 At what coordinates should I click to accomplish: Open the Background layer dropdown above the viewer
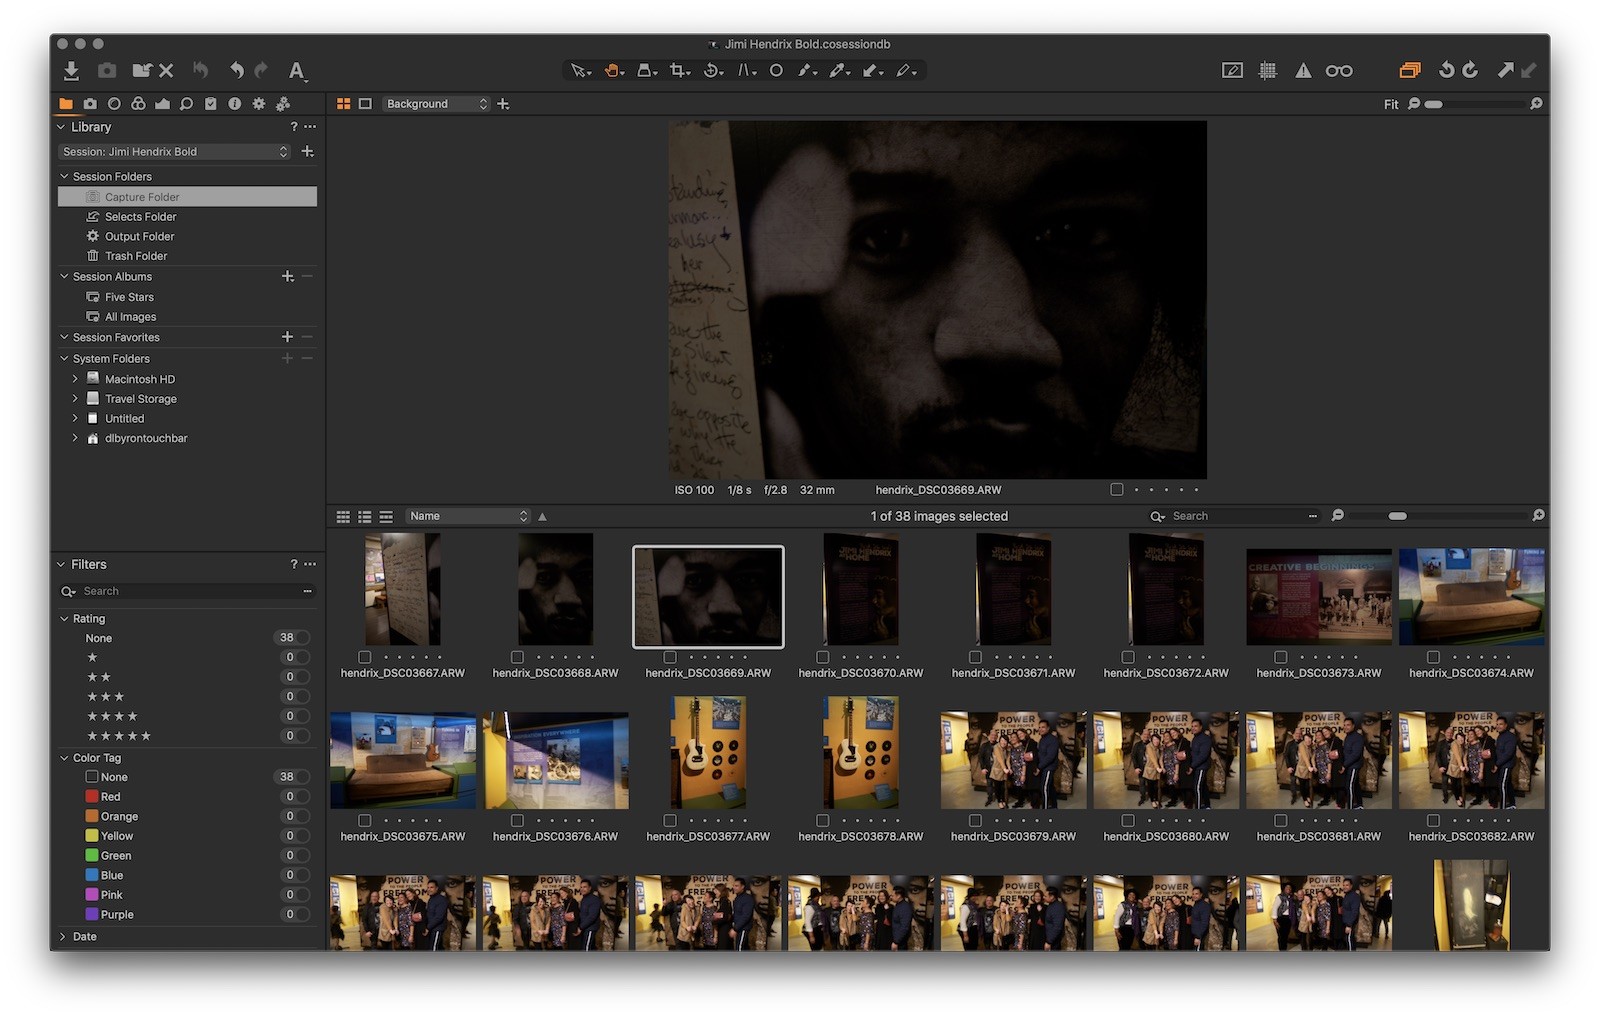coord(435,103)
